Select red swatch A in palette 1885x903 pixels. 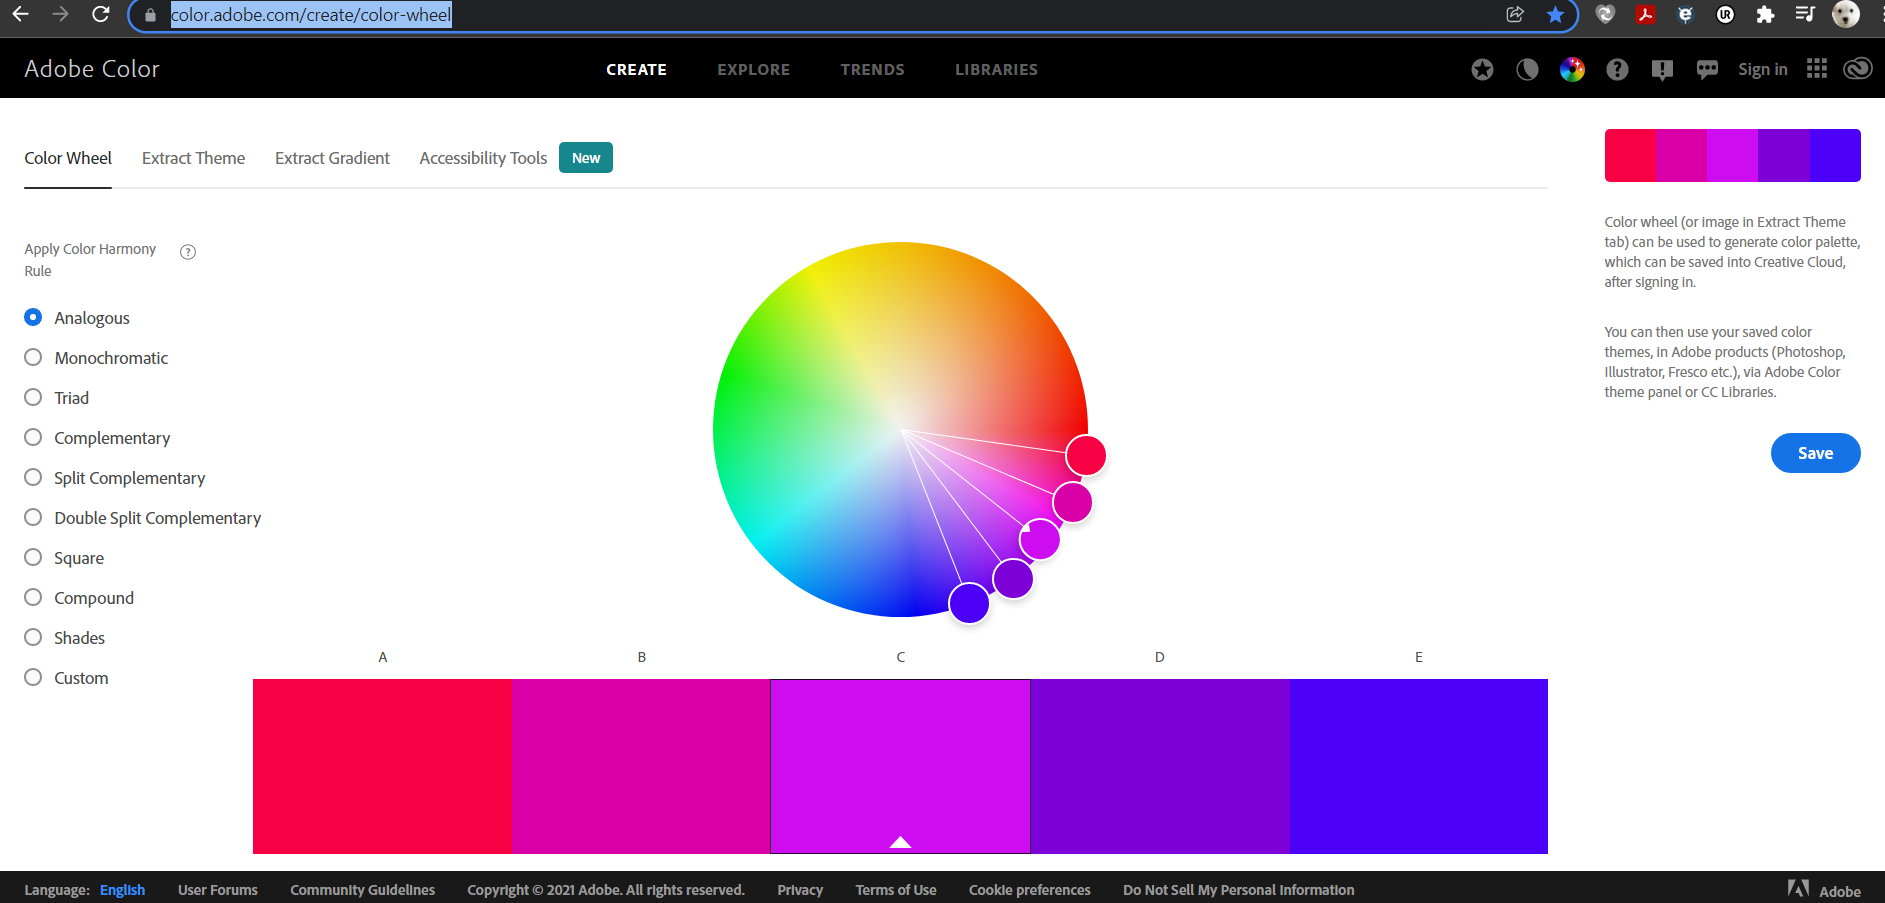tap(382, 766)
